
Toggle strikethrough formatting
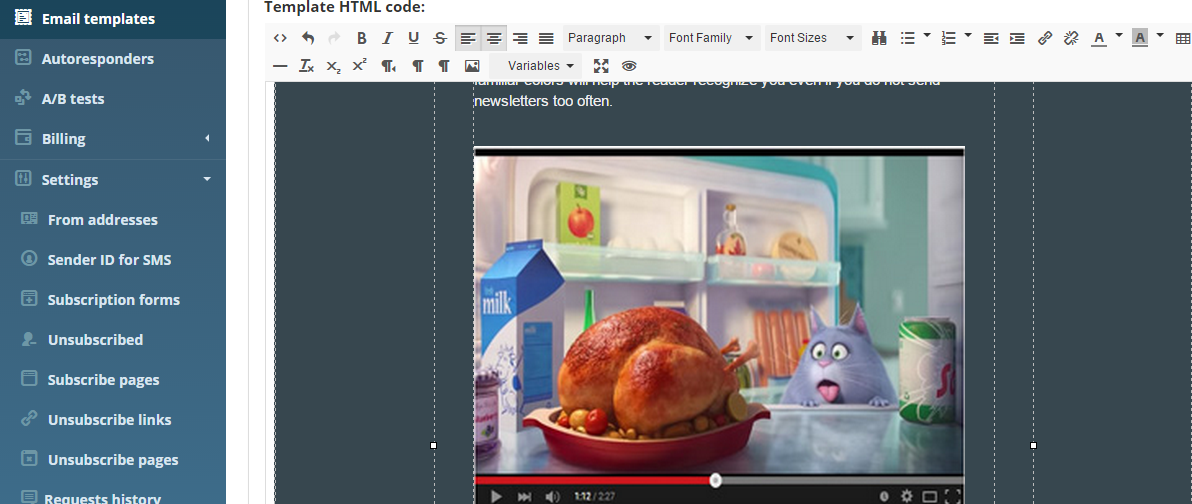pyautogui.click(x=440, y=38)
